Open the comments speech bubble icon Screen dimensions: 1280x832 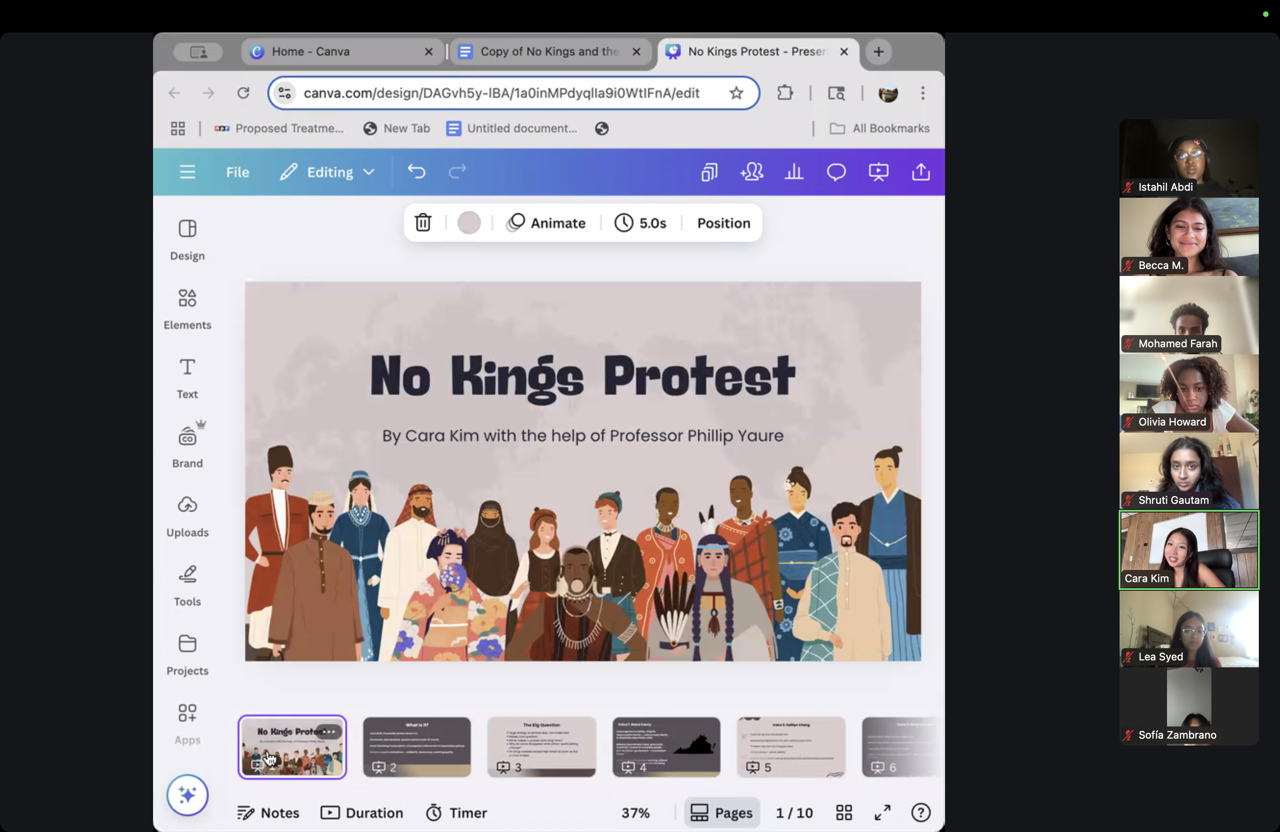pyautogui.click(x=836, y=172)
